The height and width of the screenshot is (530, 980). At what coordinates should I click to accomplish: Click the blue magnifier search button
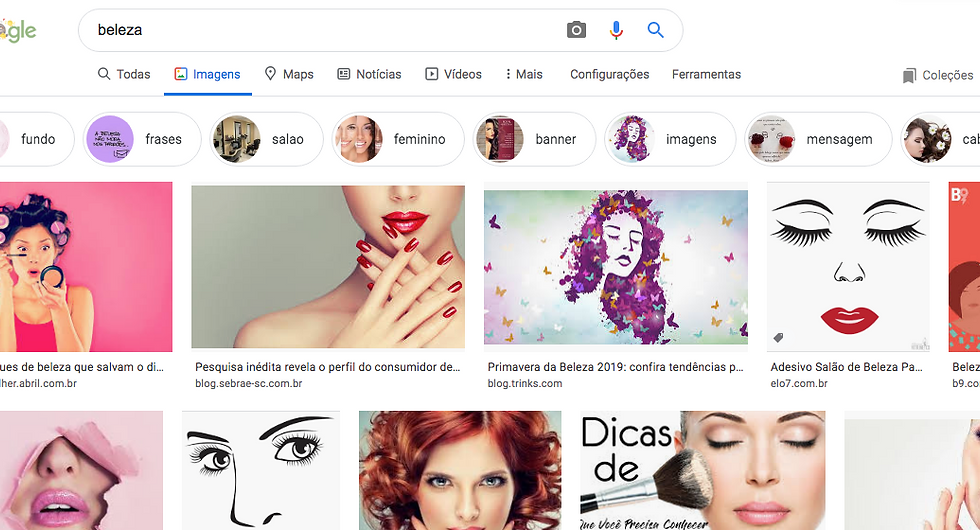pos(655,30)
